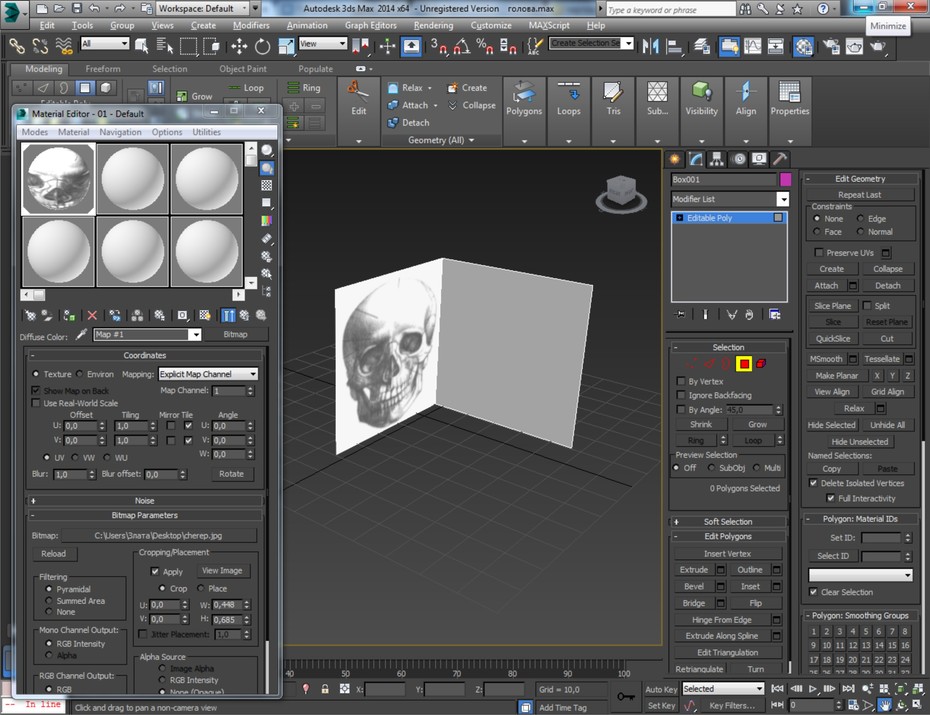This screenshot has height=715, width=930.
Task: Click the Box001 object color swatch
Action: click(785, 180)
